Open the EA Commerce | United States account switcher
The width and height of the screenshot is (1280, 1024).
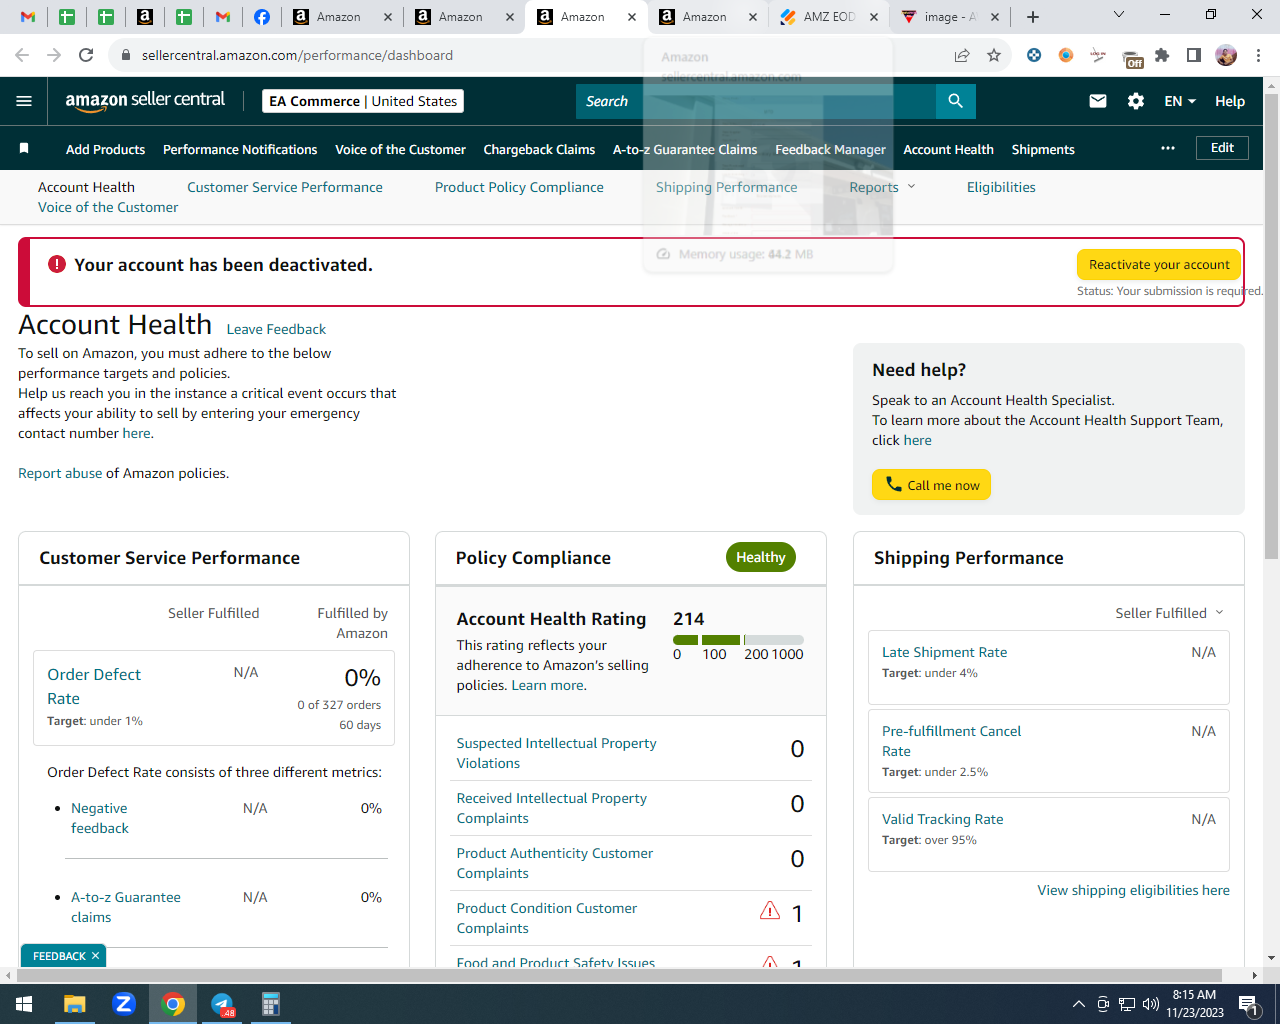[363, 101]
